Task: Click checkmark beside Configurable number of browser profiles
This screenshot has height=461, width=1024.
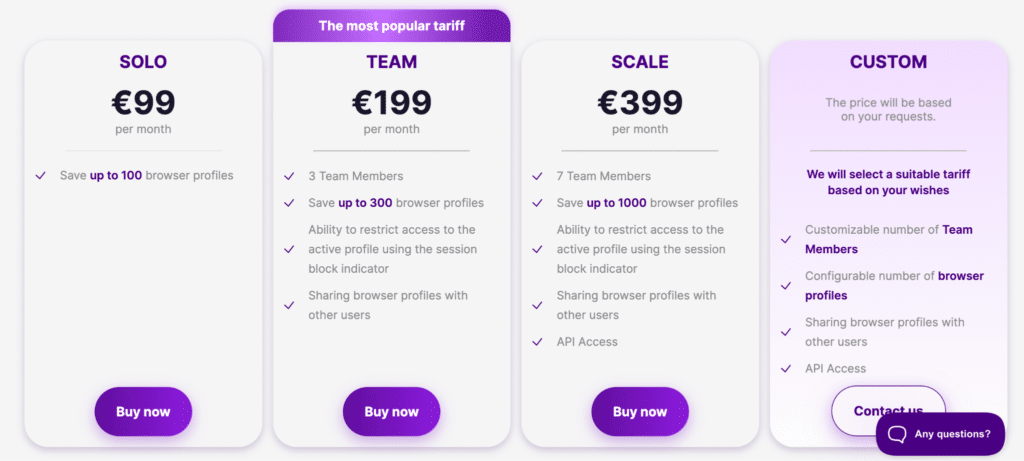Action: tap(786, 286)
